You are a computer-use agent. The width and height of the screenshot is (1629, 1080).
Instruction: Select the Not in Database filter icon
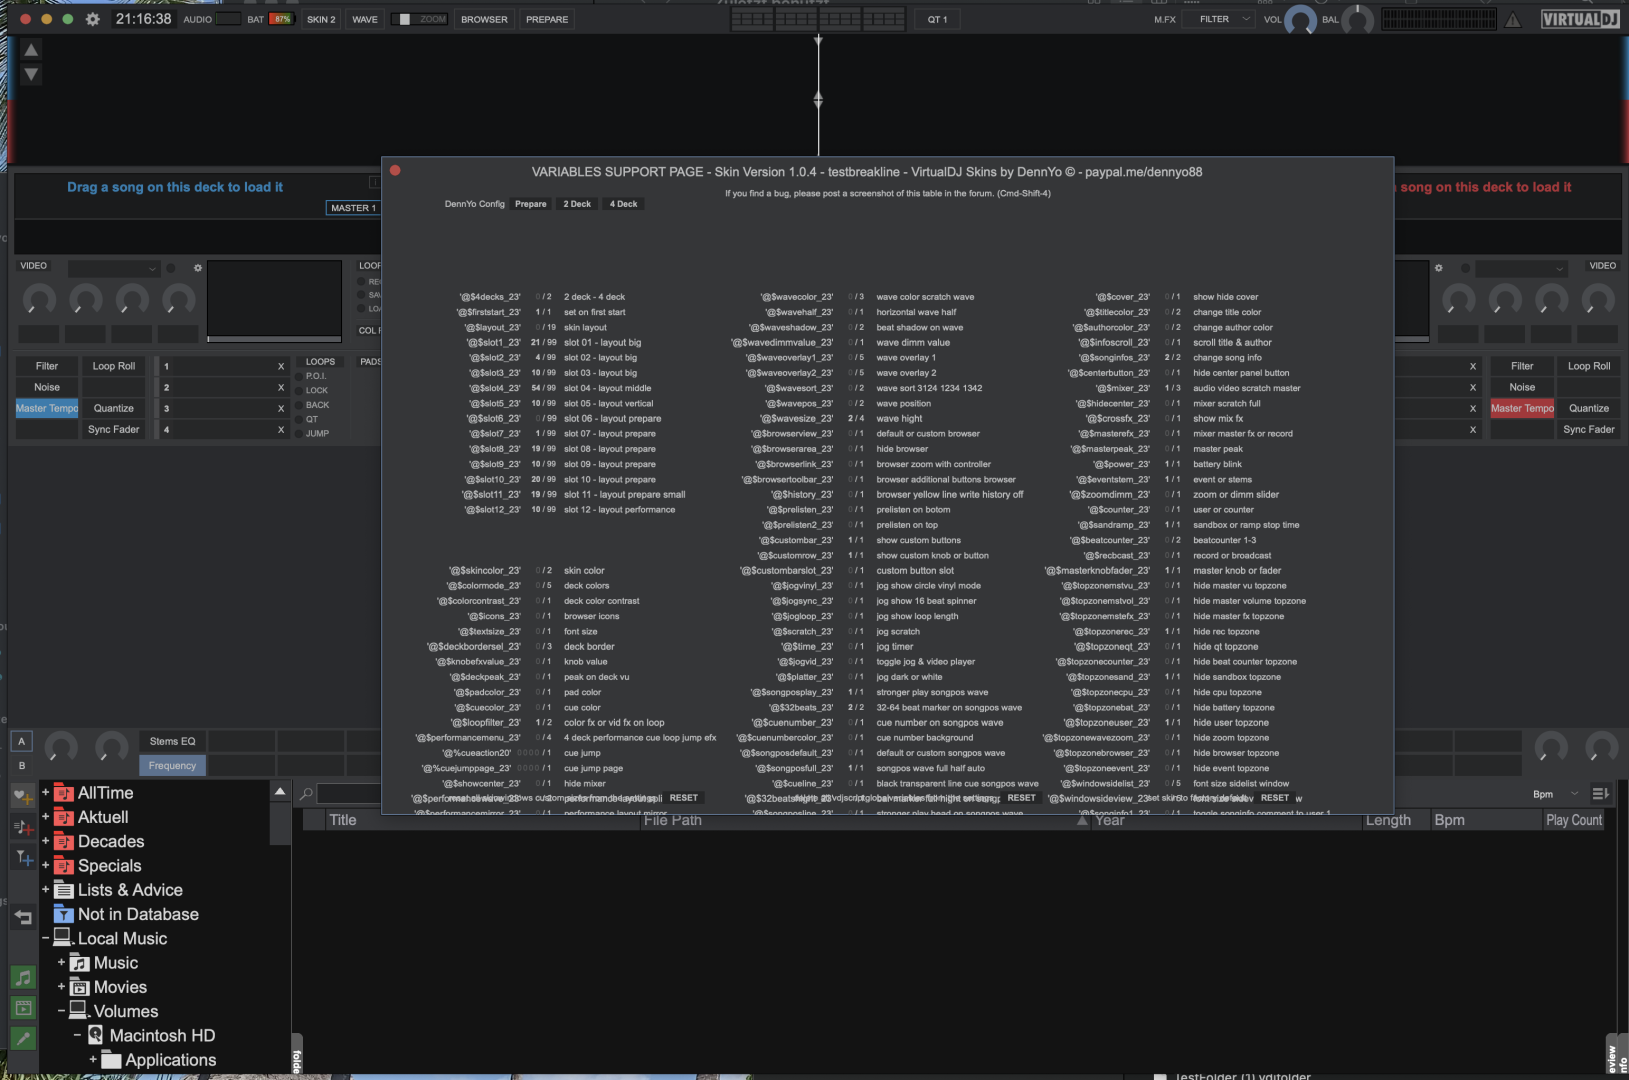tap(64, 914)
